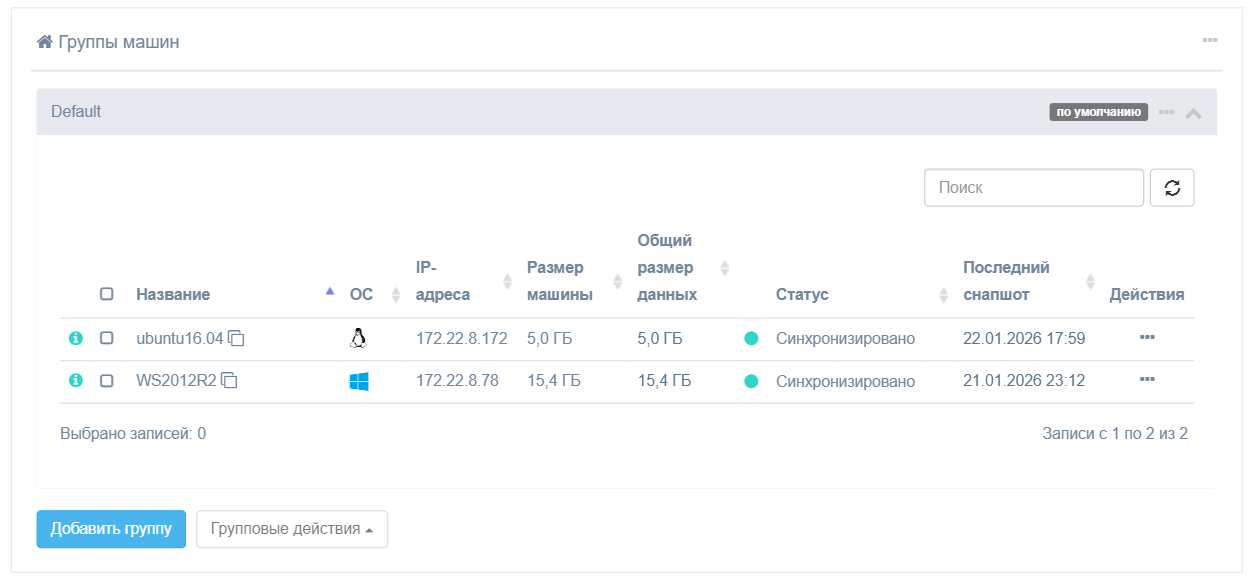This screenshot has height=581, width=1252.
Task: Click the Поиск search field
Action: tap(1033, 188)
